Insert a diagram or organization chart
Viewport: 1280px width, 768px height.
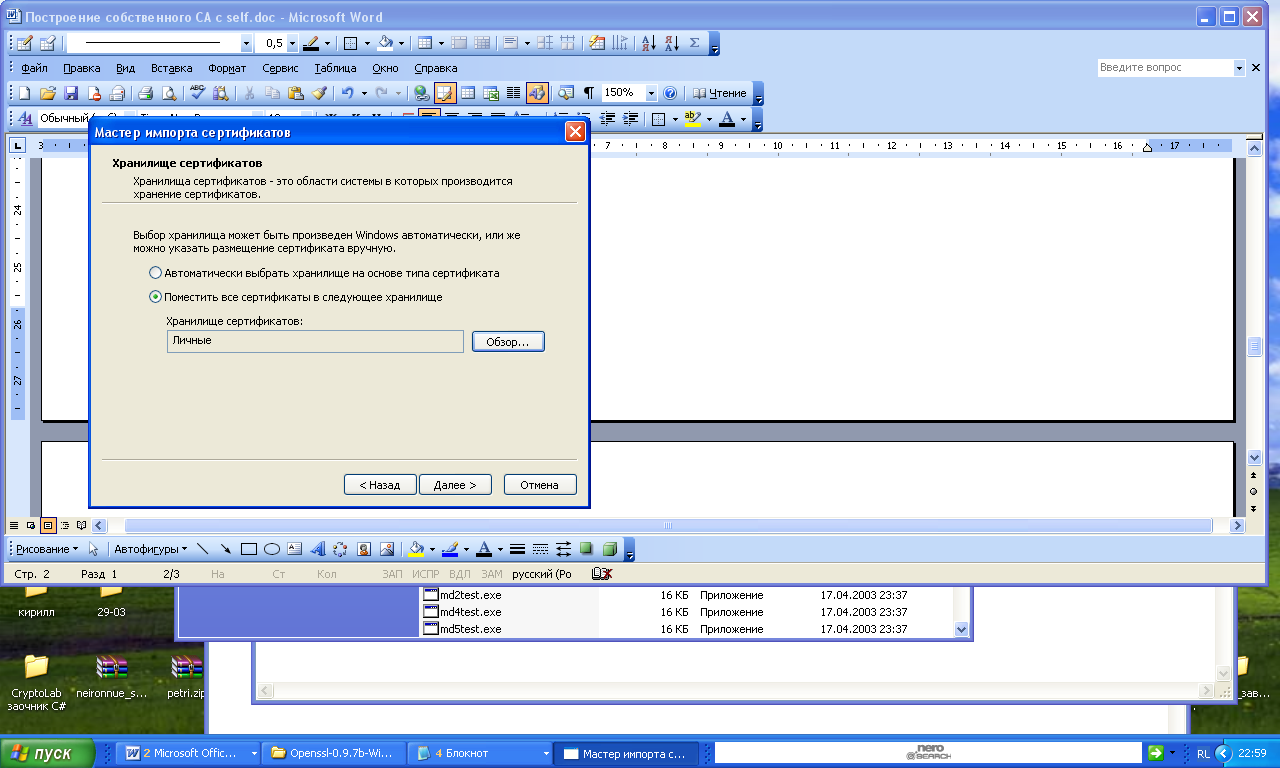pyautogui.click(x=340, y=549)
